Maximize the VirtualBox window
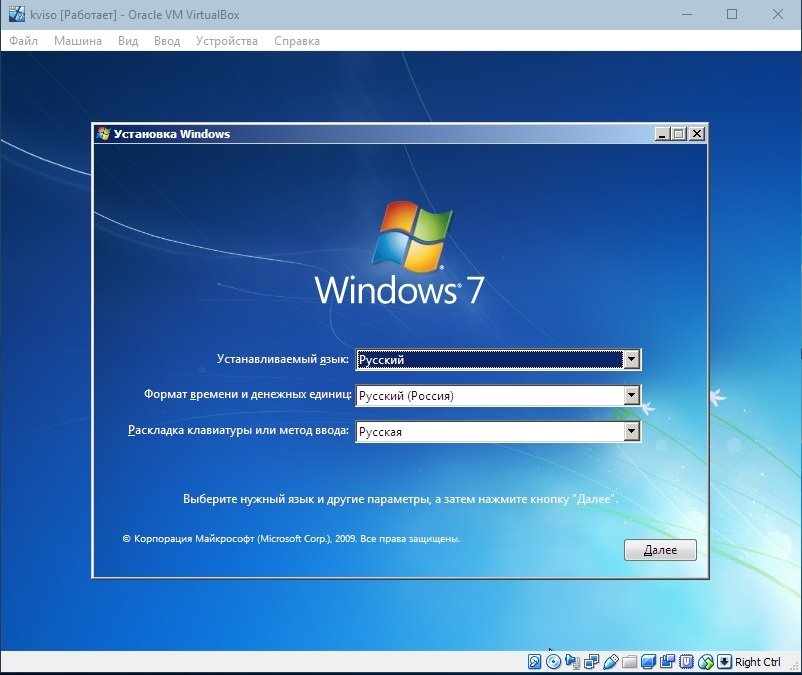 pyautogui.click(x=732, y=14)
